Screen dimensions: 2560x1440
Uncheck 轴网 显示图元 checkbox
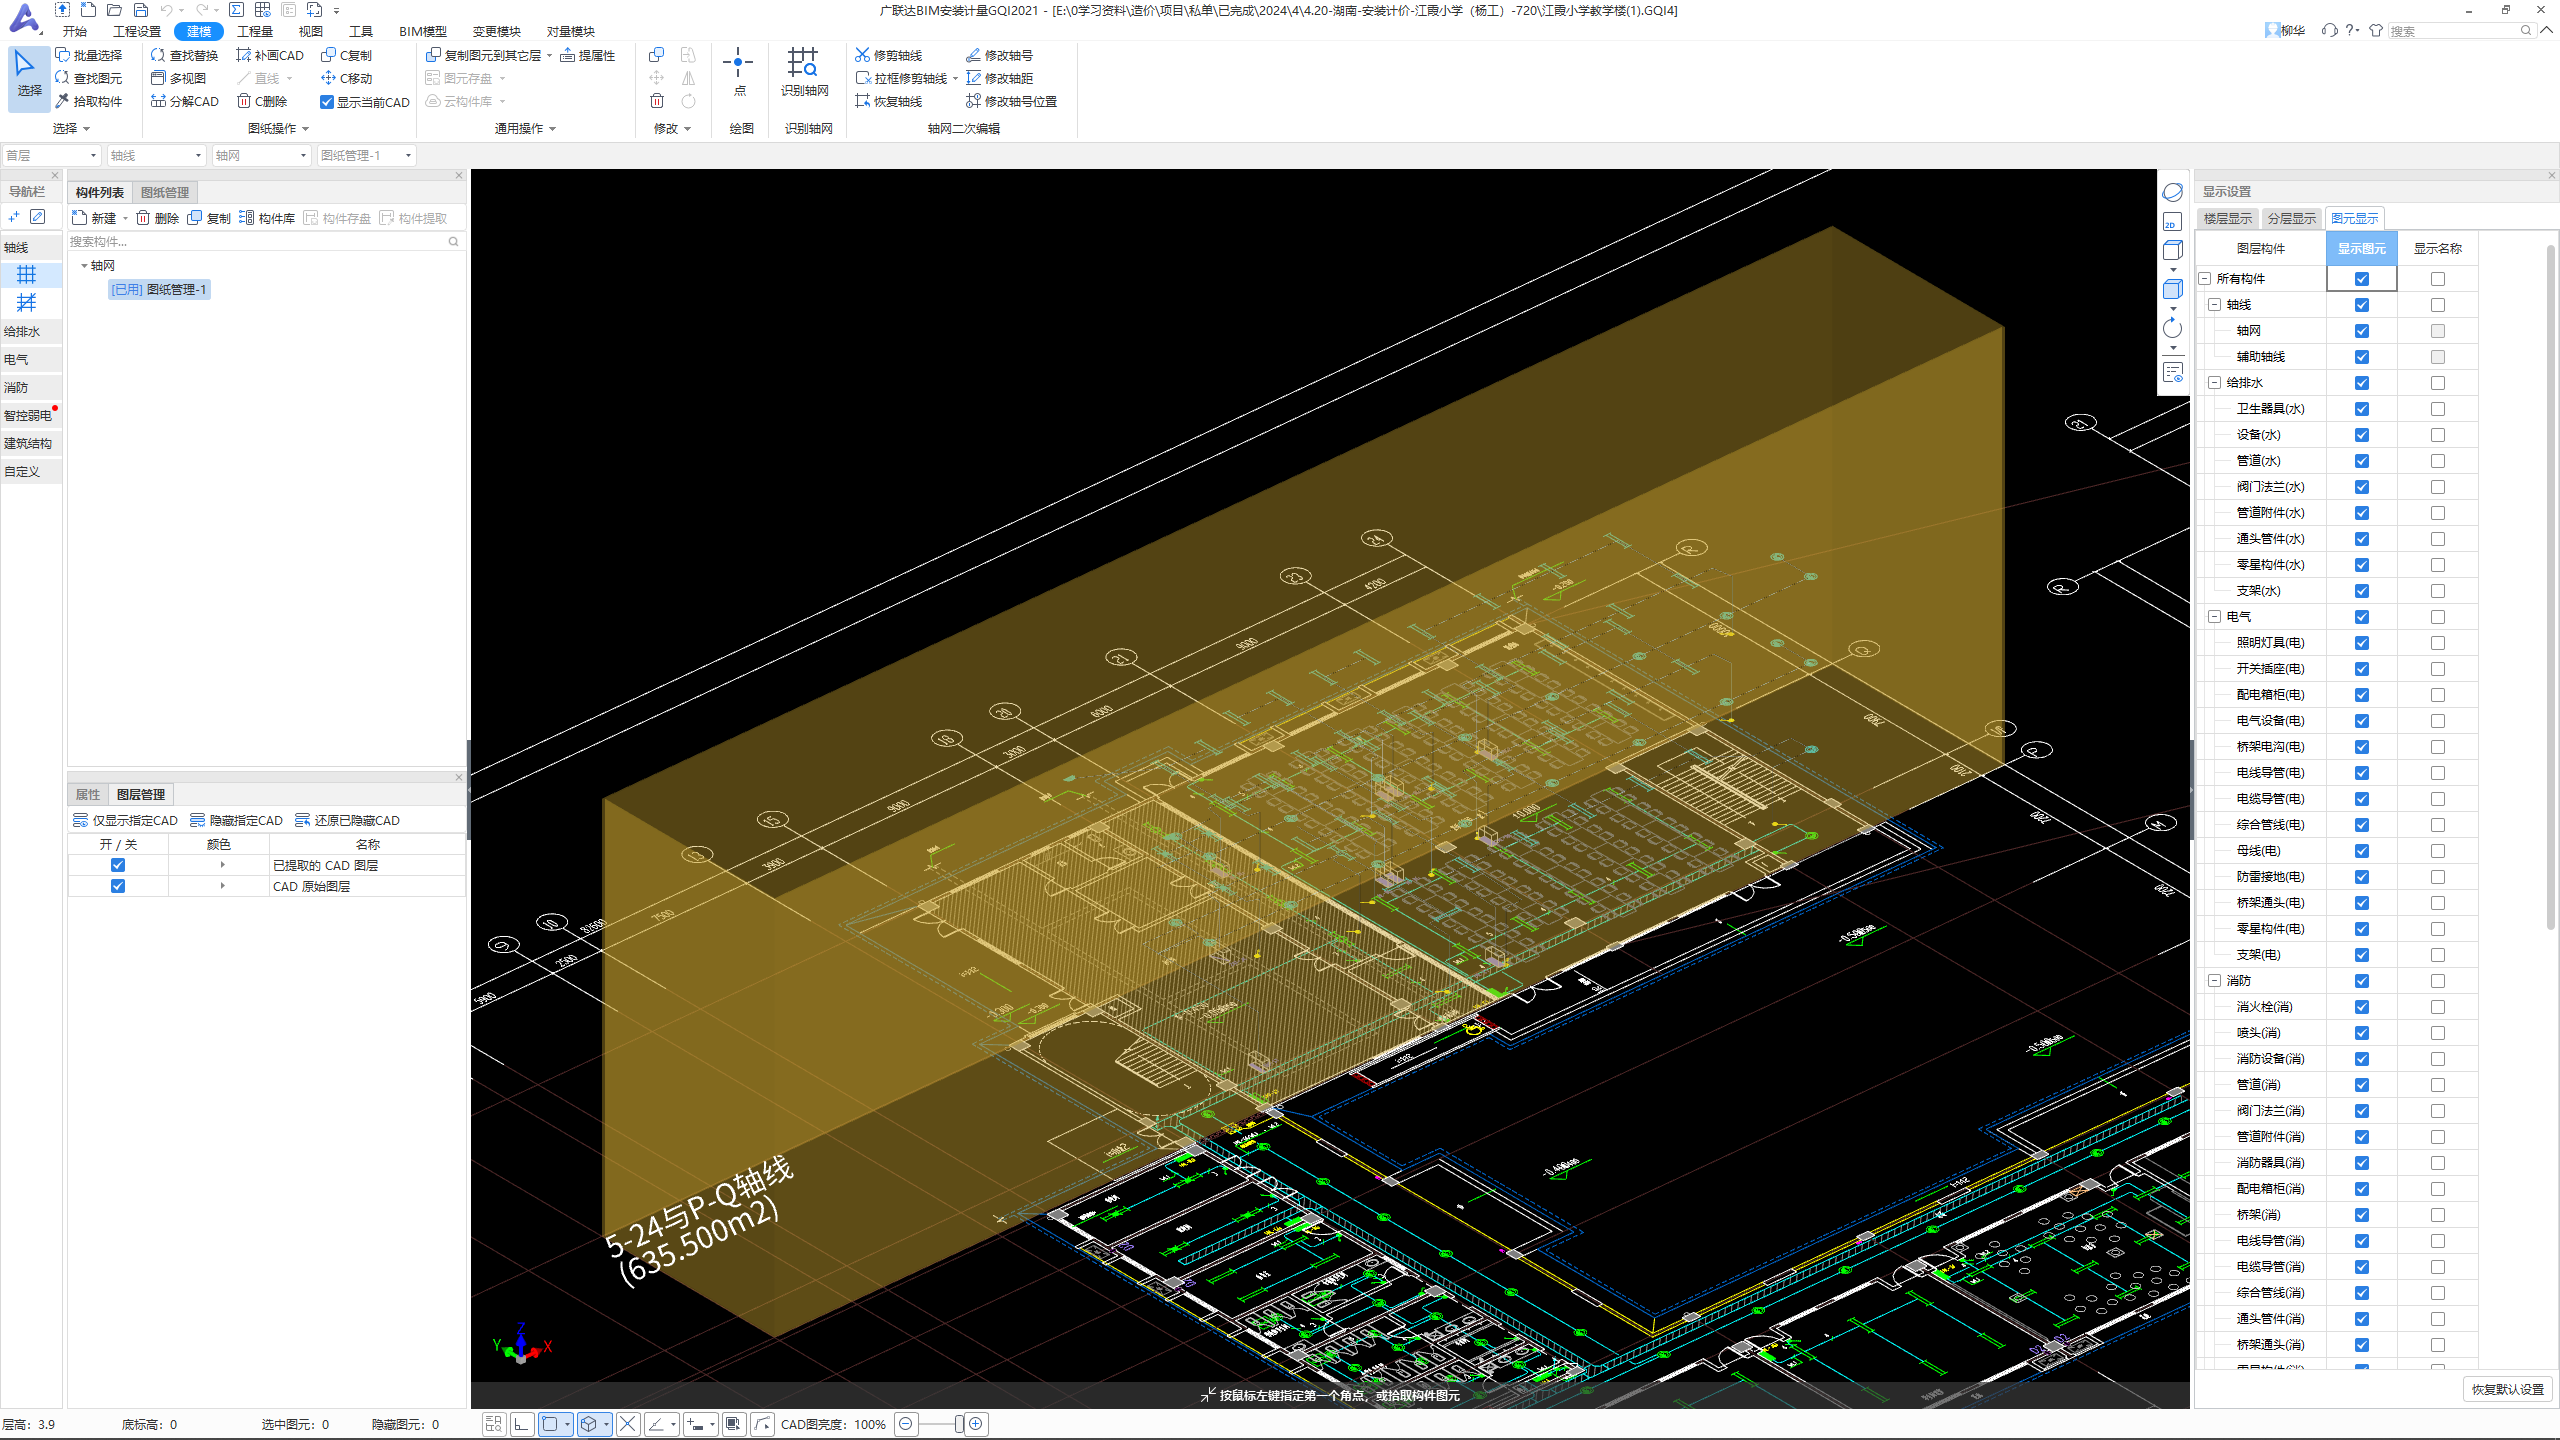[x=2362, y=331]
